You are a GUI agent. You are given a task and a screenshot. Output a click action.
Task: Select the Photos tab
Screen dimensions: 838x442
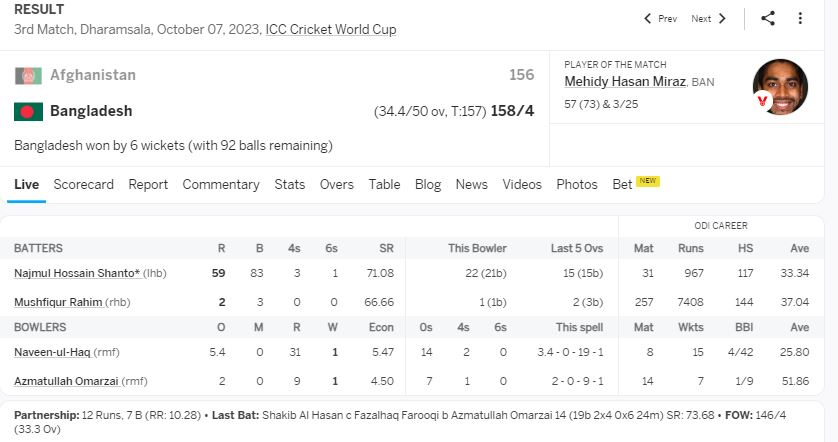coord(577,184)
